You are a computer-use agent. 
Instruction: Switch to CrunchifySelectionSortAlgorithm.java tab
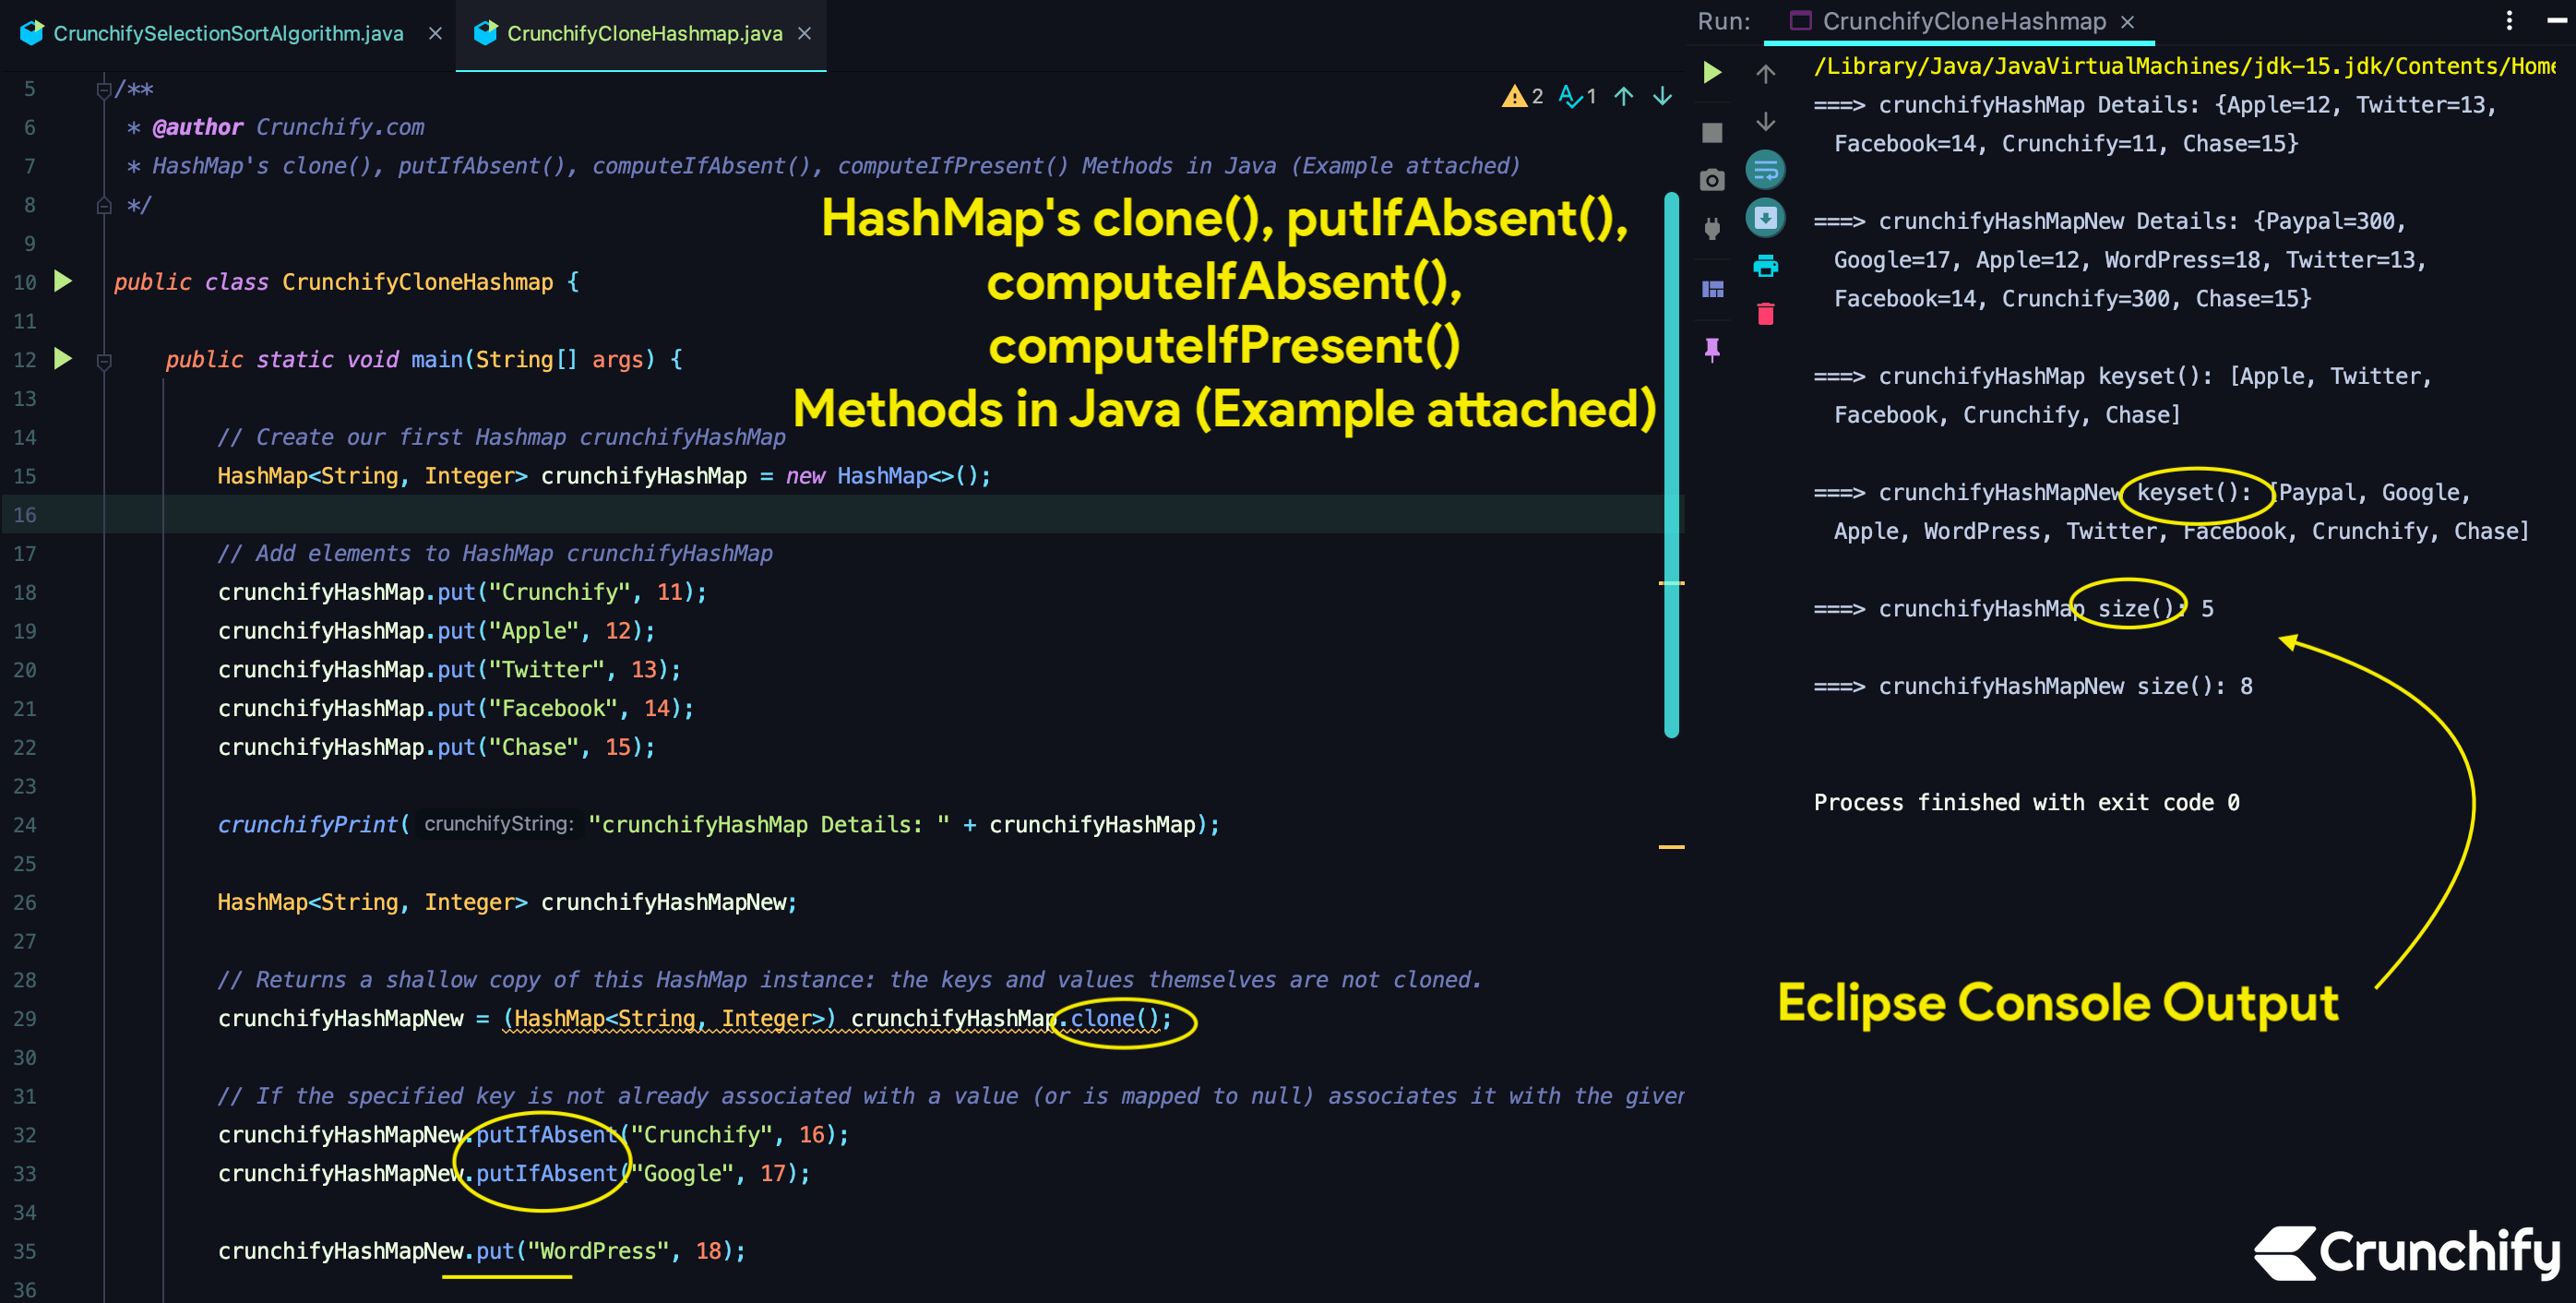228,32
